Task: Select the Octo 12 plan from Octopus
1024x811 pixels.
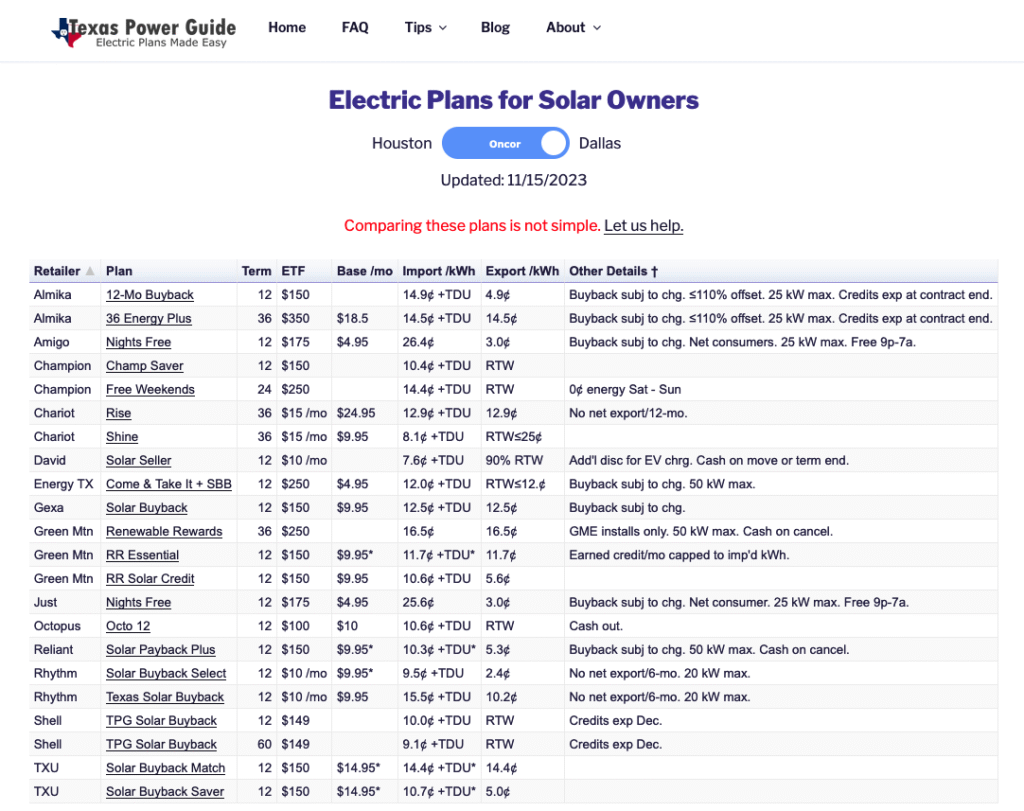Action: (127, 625)
